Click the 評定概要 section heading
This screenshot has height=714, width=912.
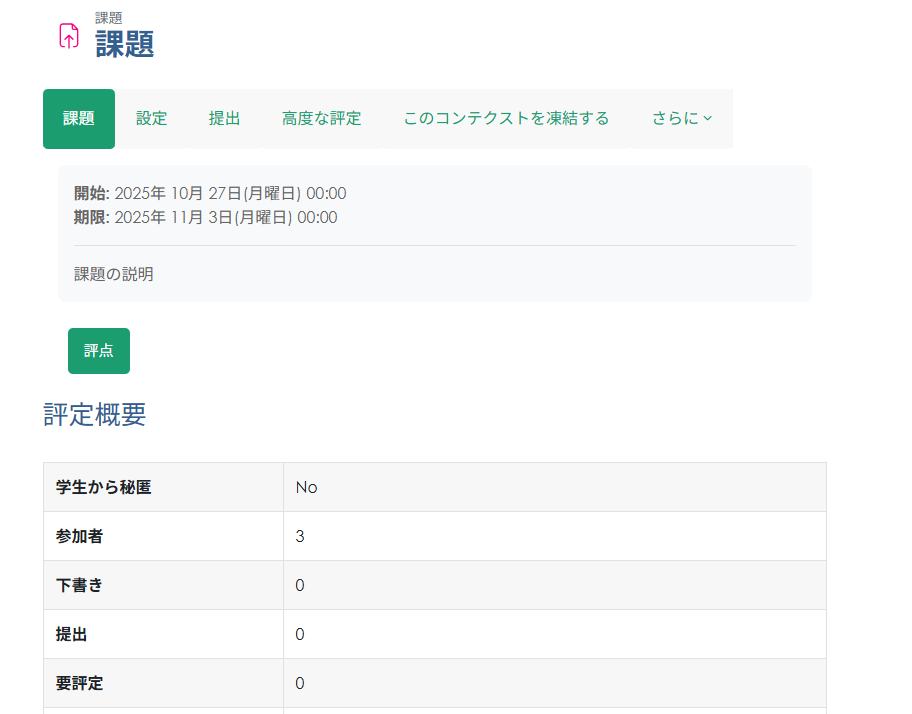[95, 416]
